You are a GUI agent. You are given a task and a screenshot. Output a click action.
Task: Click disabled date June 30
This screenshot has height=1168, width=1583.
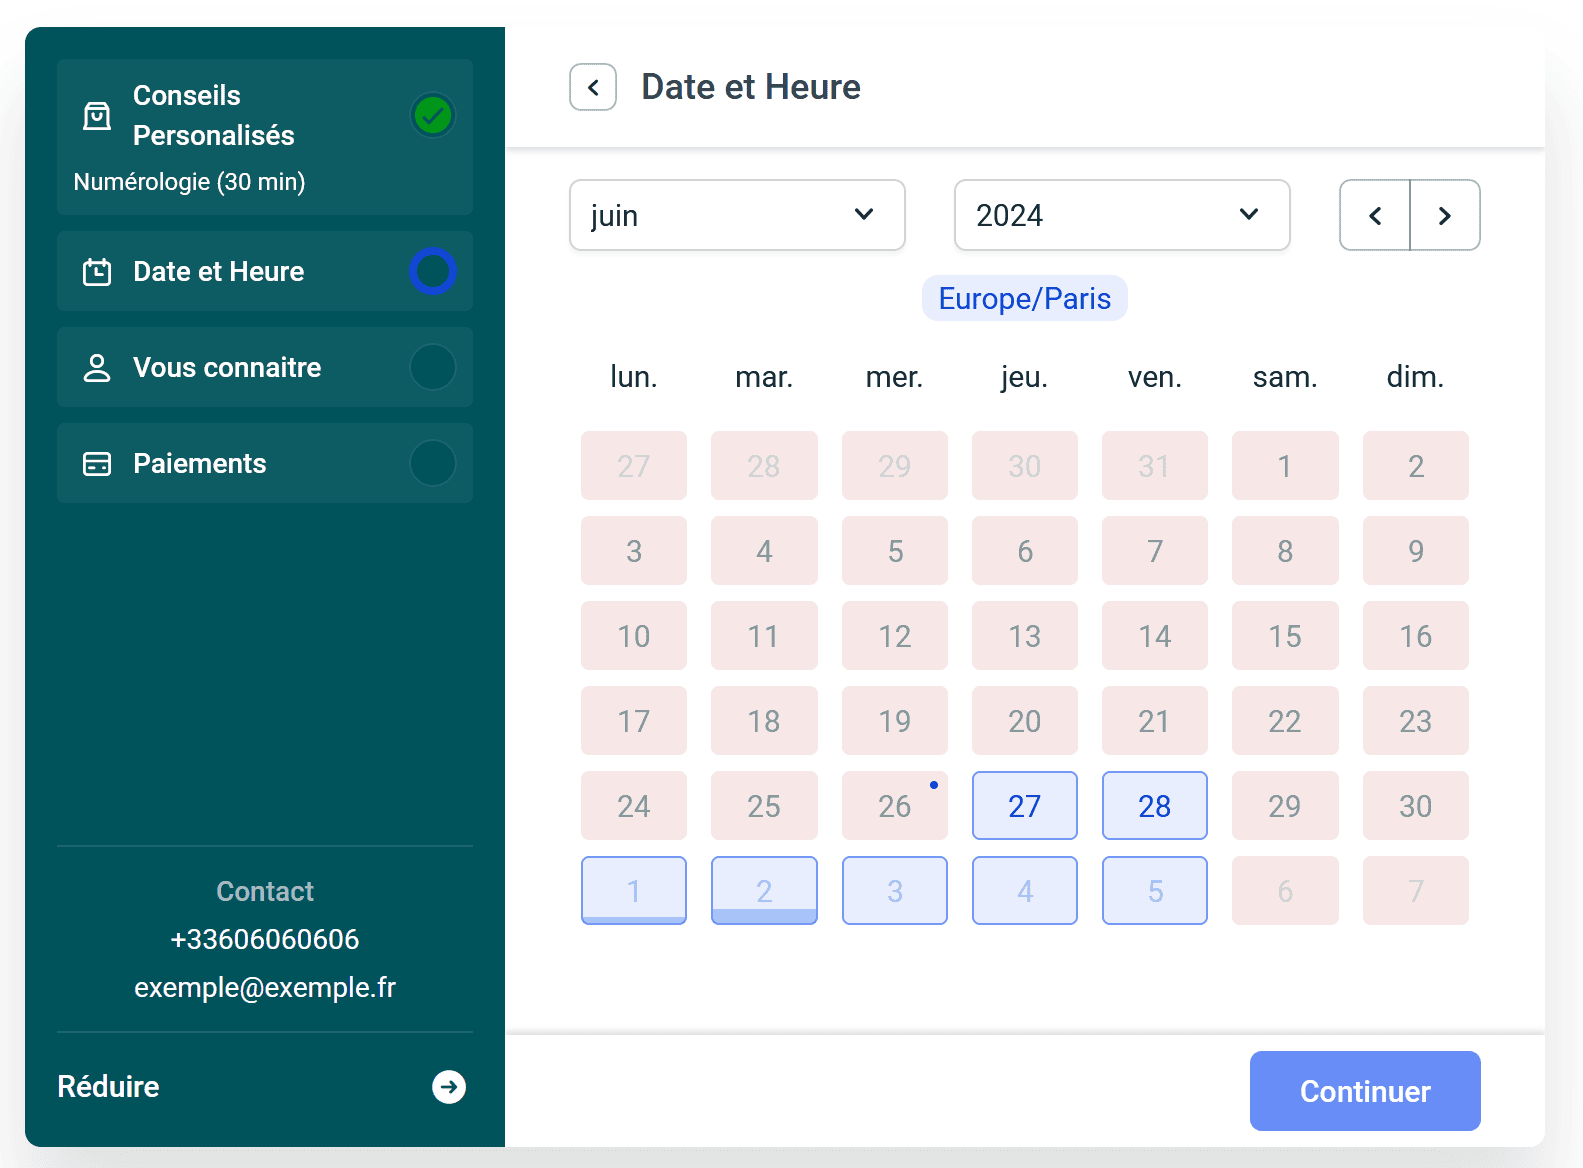coord(1416,805)
